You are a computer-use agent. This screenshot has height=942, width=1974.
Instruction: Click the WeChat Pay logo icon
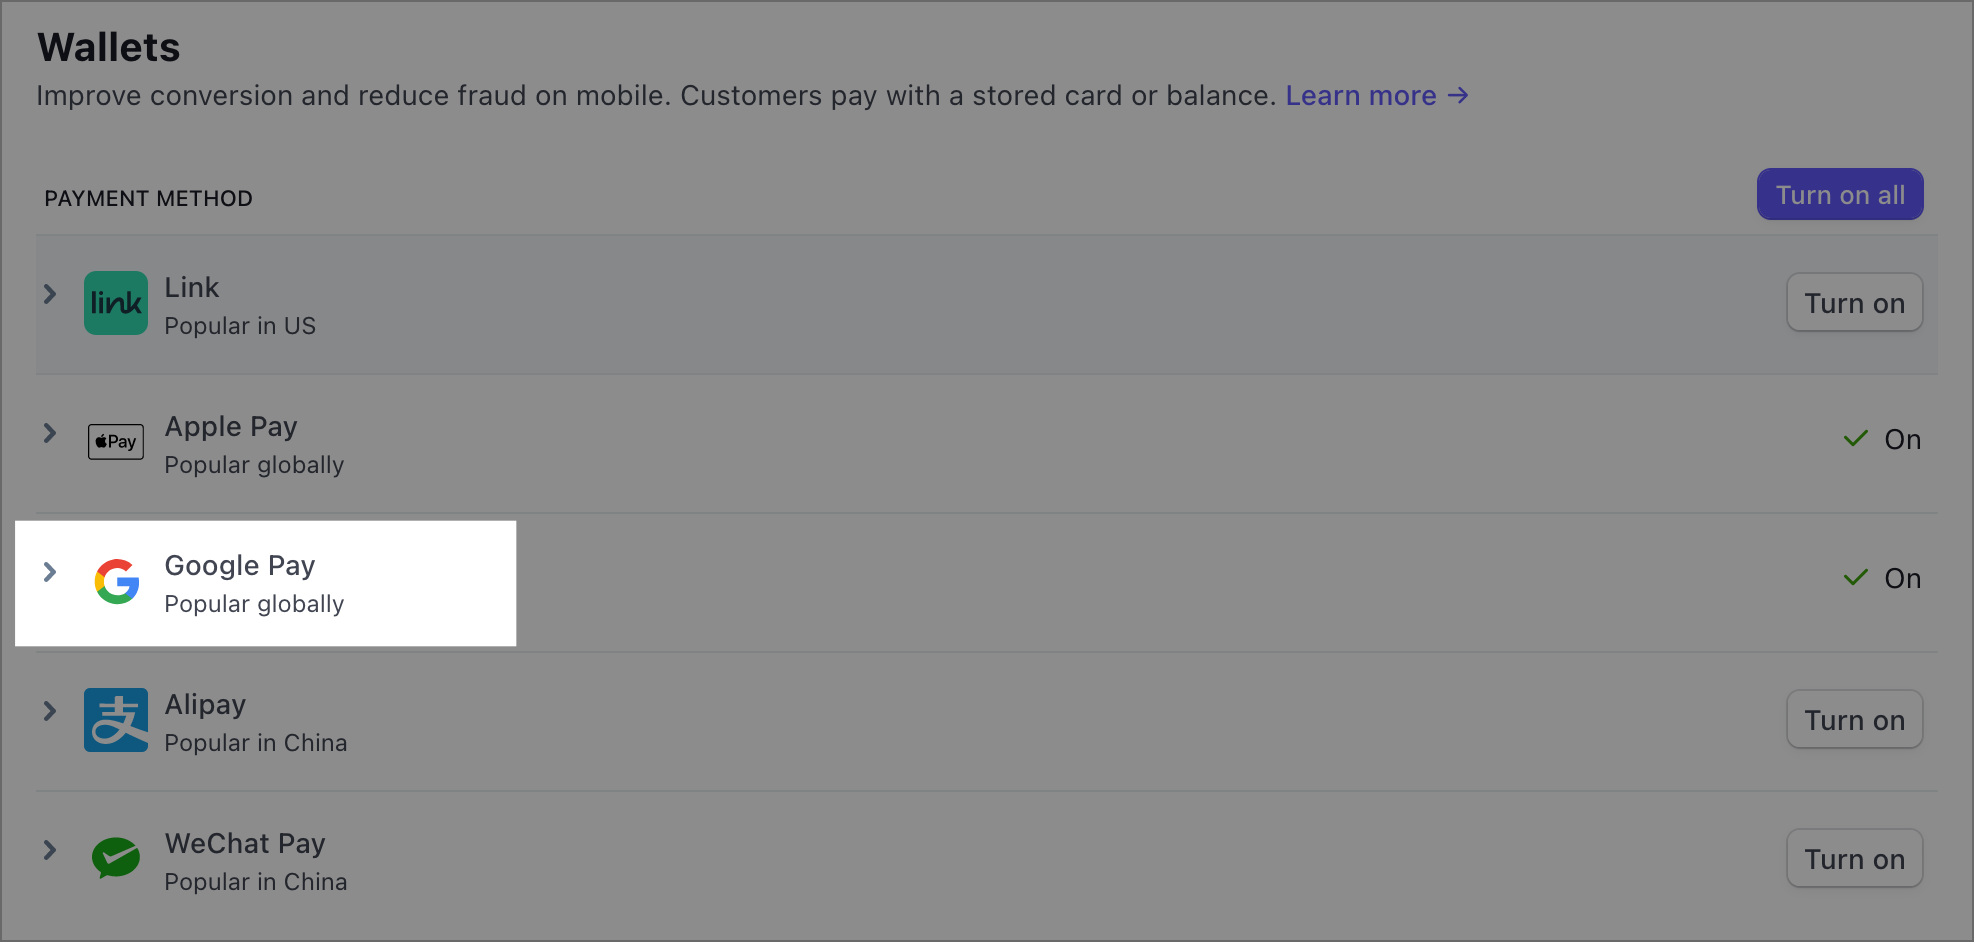click(x=116, y=858)
